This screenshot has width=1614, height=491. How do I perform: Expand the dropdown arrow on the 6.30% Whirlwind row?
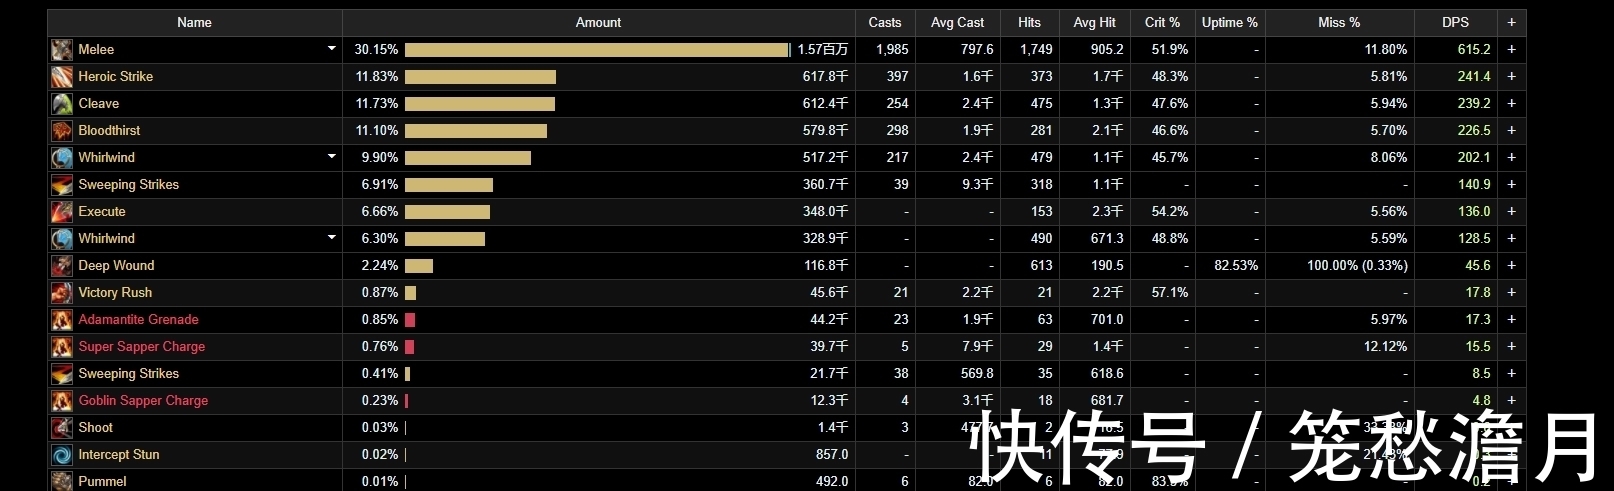point(331,238)
